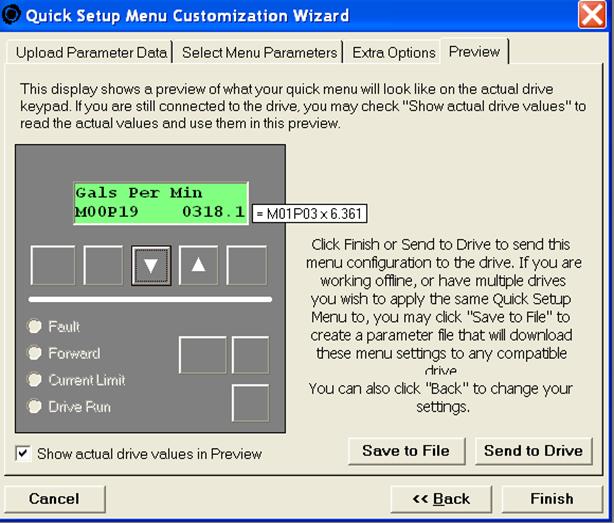Click the Fault indicator light
The width and height of the screenshot is (614, 523).
(x=35, y=326)
